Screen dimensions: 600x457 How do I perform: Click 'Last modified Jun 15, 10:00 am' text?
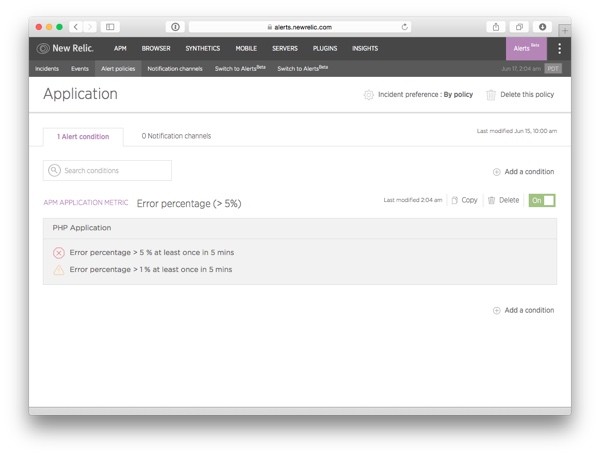point(517,131)
